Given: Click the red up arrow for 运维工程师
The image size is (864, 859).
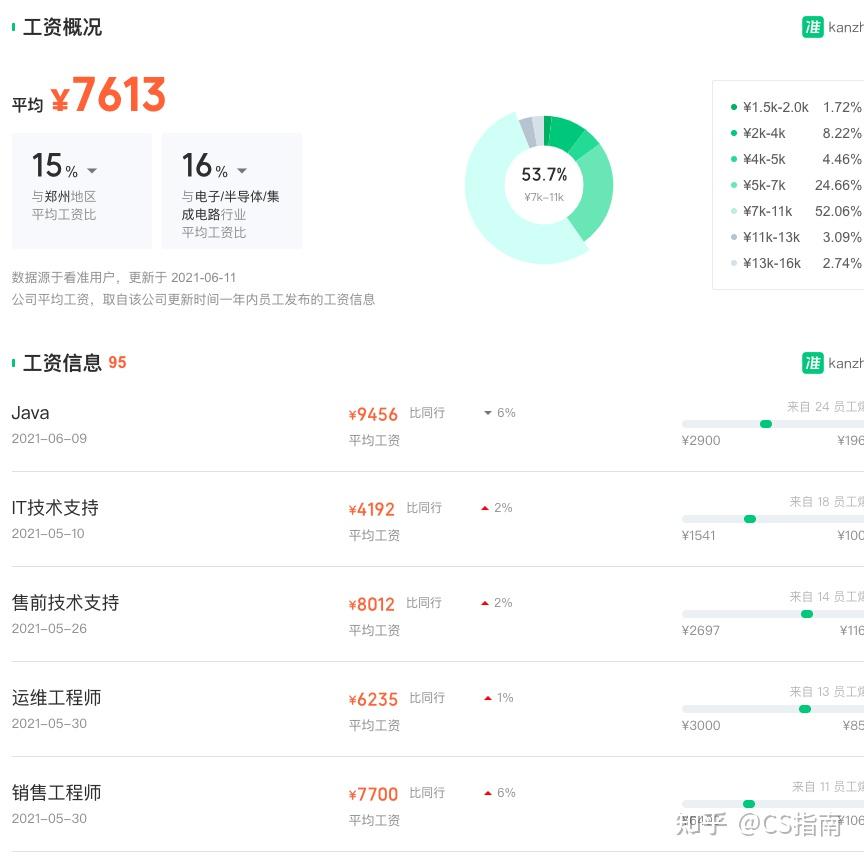Looking at the screenshot, I should (x=488, y=698).
